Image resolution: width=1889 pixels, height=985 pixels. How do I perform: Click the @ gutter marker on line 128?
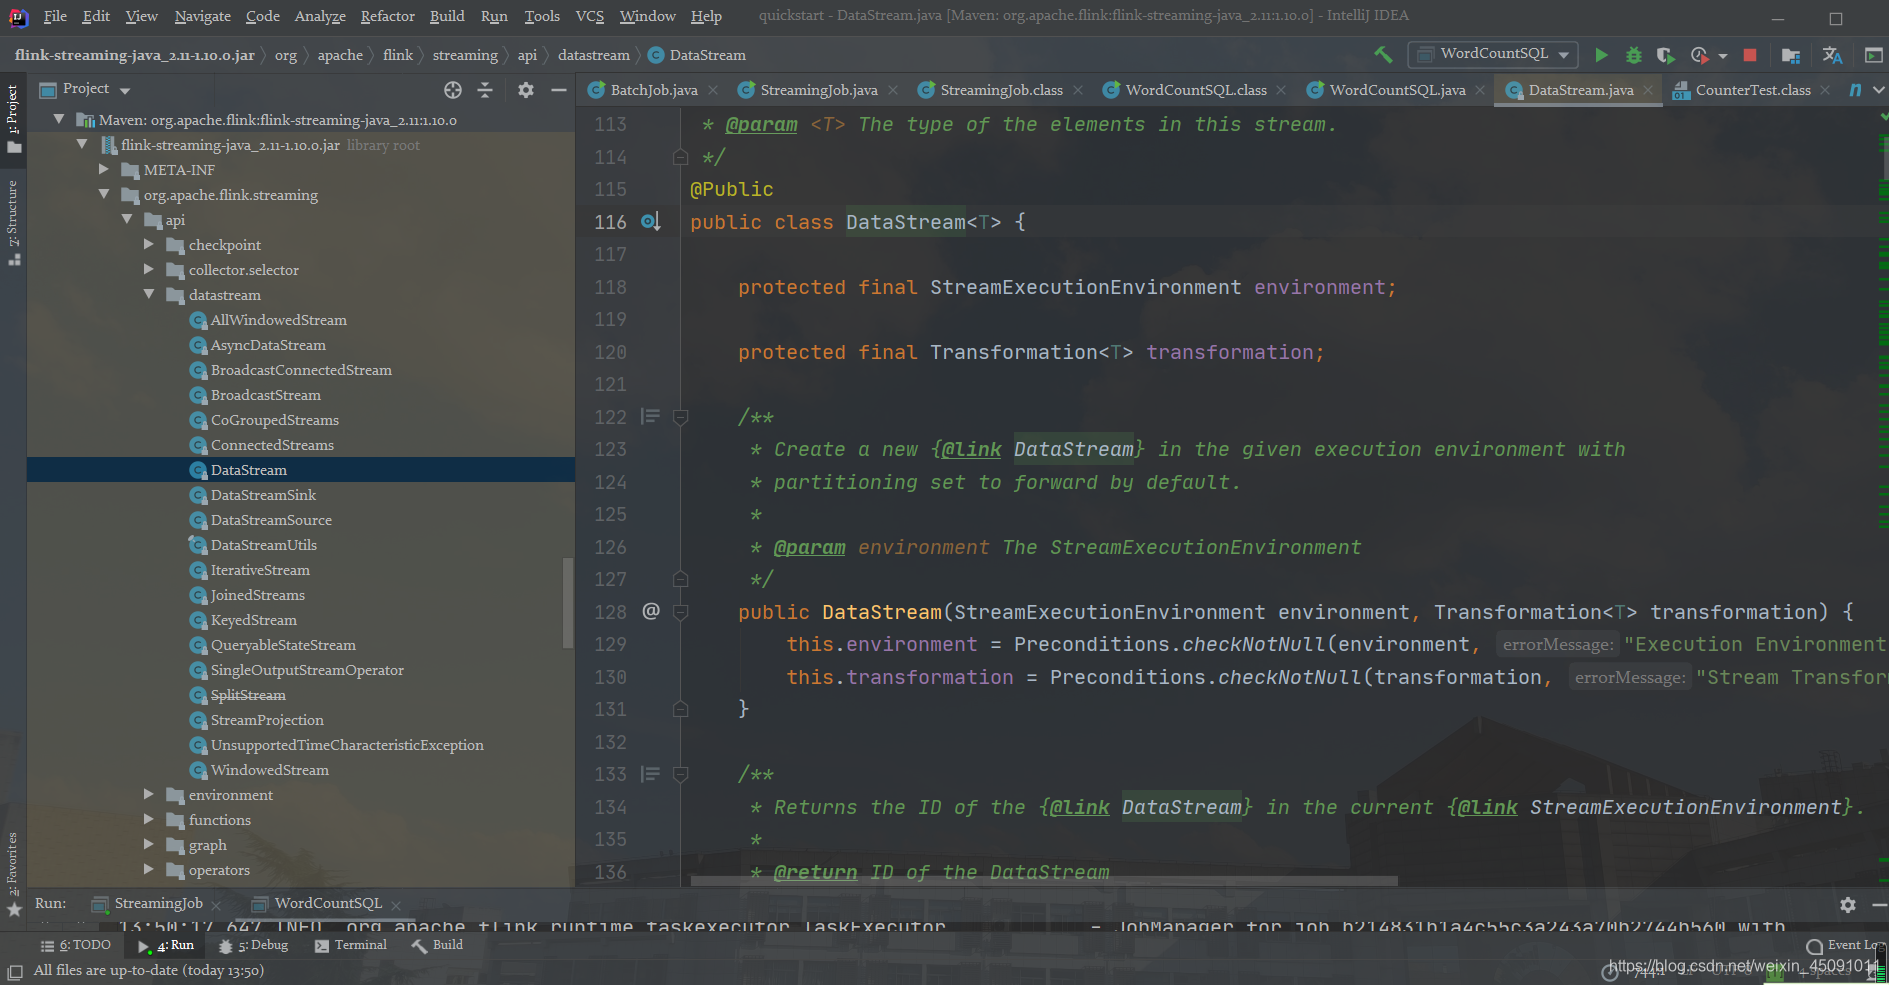[x=651, y=611]
